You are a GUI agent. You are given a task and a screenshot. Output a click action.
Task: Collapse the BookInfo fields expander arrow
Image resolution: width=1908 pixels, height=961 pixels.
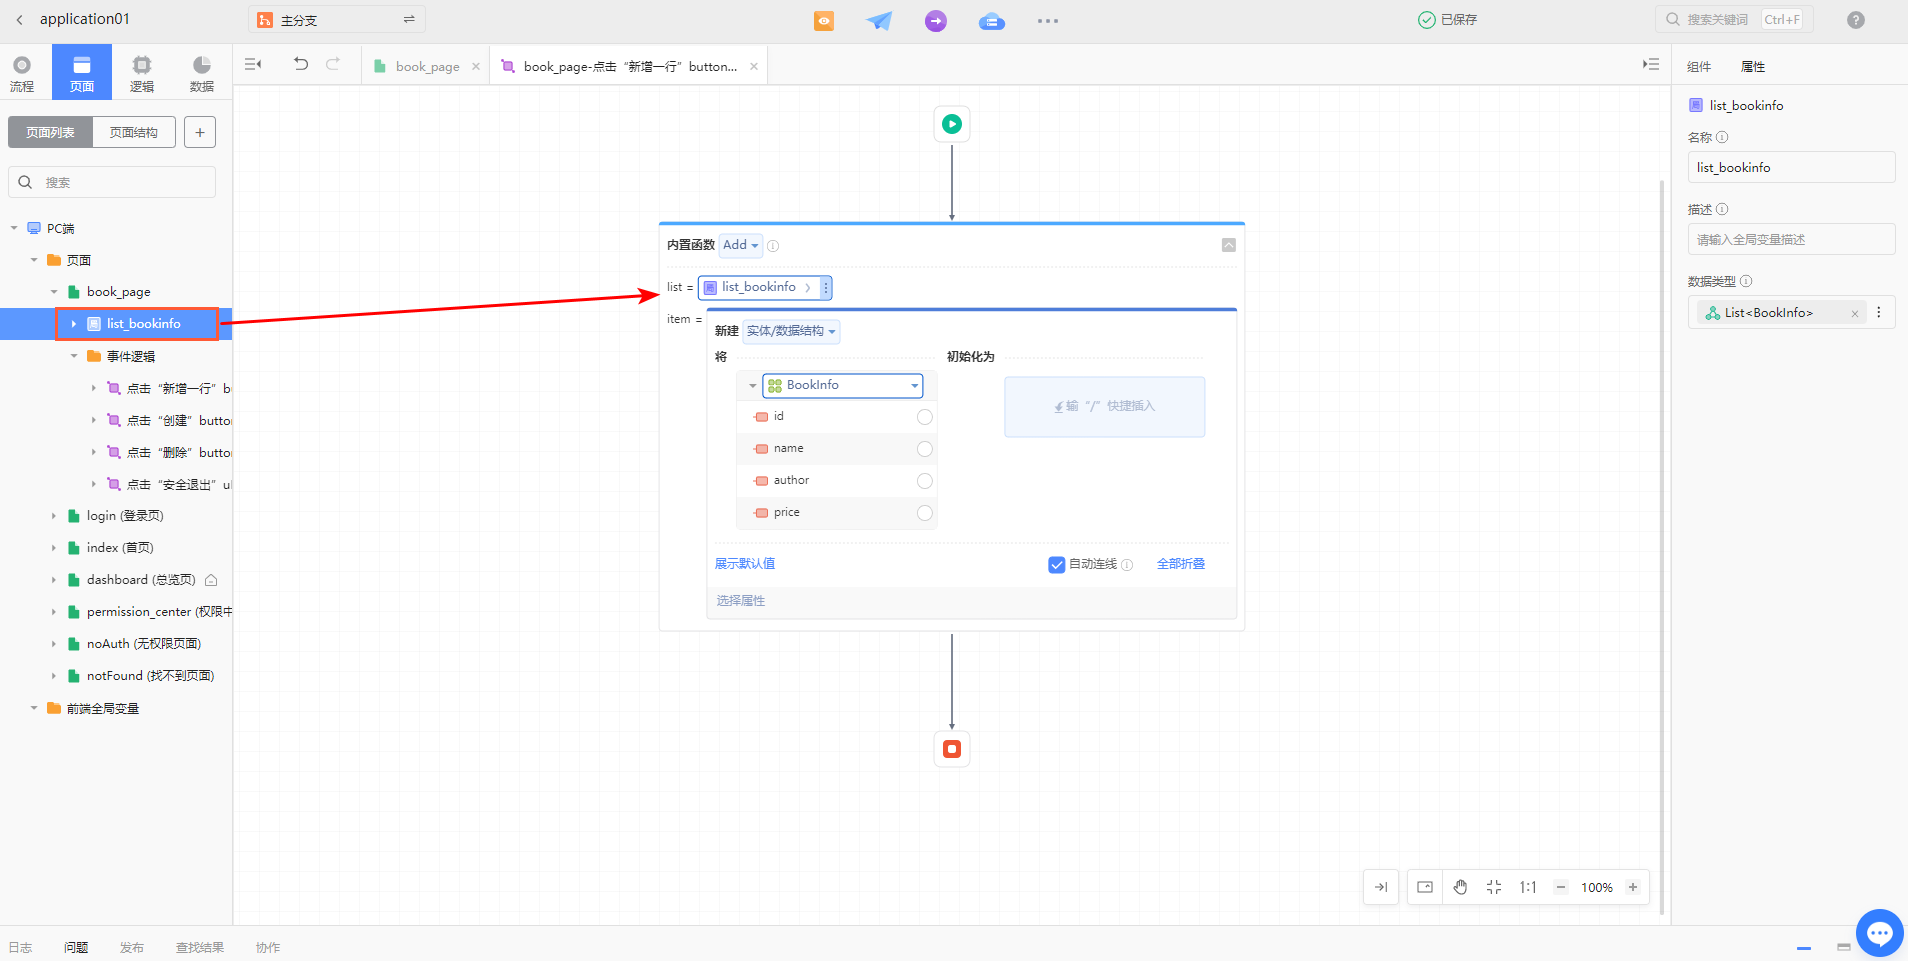[753, 385]
